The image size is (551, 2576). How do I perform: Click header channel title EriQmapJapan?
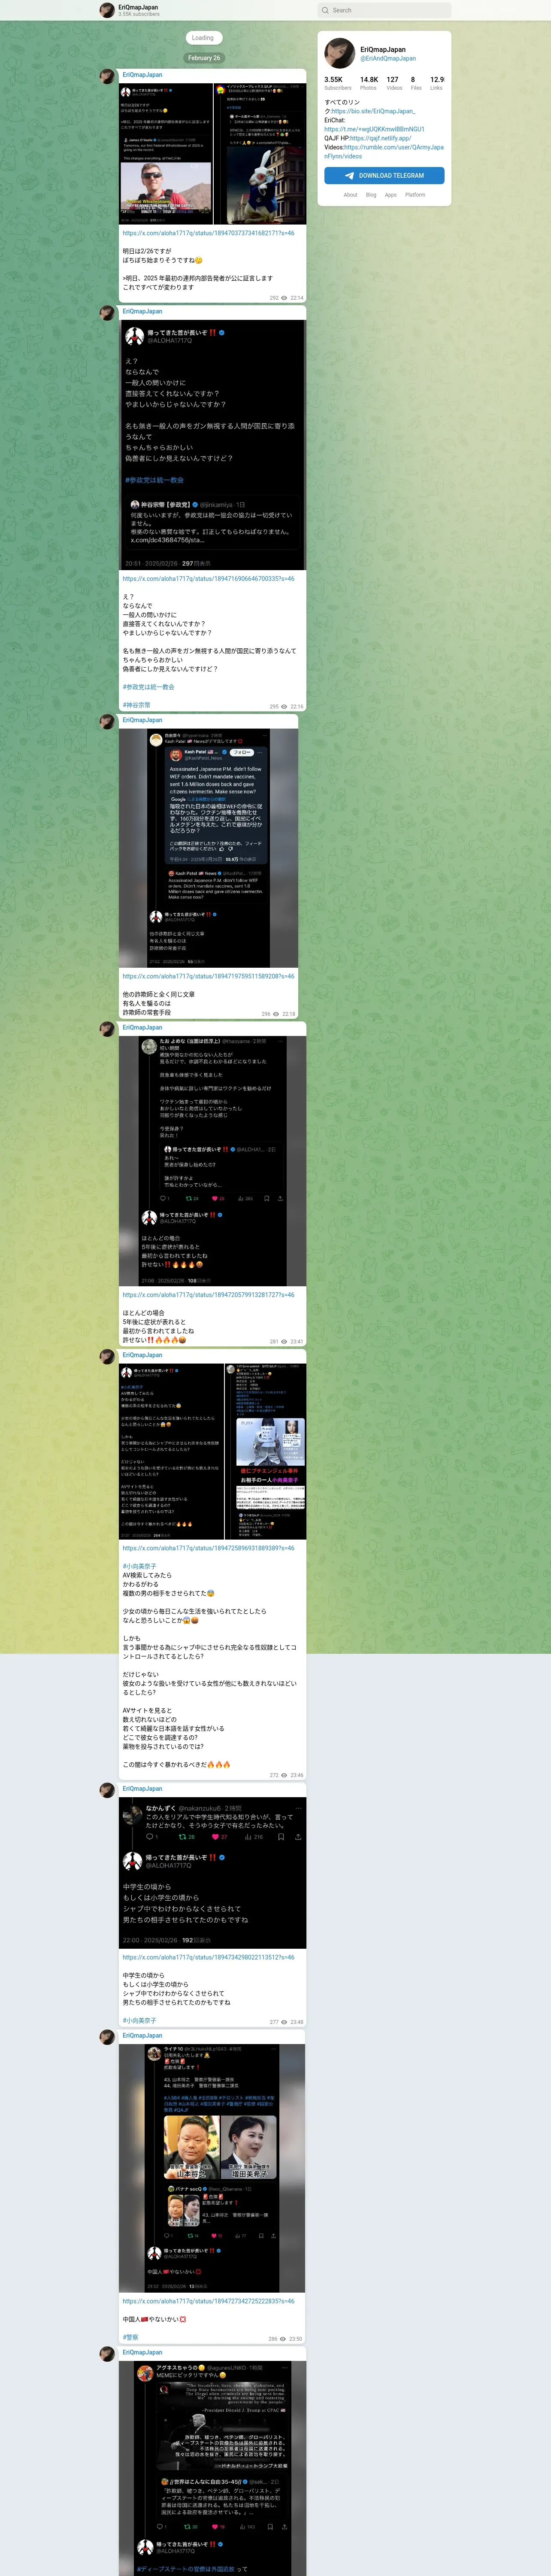click(x=138, y=7)
